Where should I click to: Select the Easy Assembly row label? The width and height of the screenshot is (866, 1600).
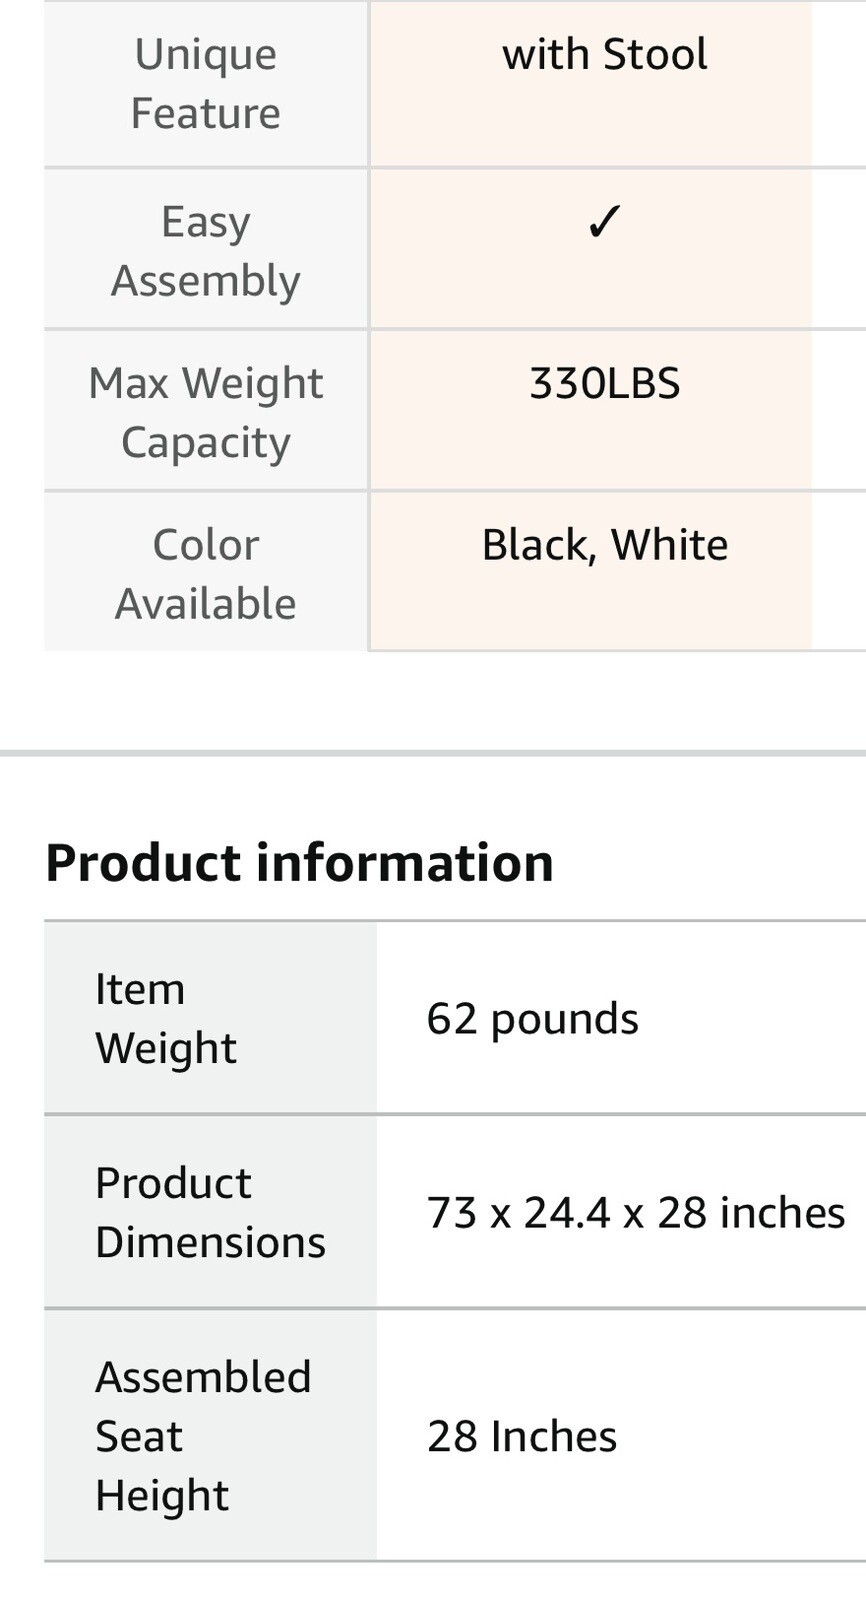205,251
